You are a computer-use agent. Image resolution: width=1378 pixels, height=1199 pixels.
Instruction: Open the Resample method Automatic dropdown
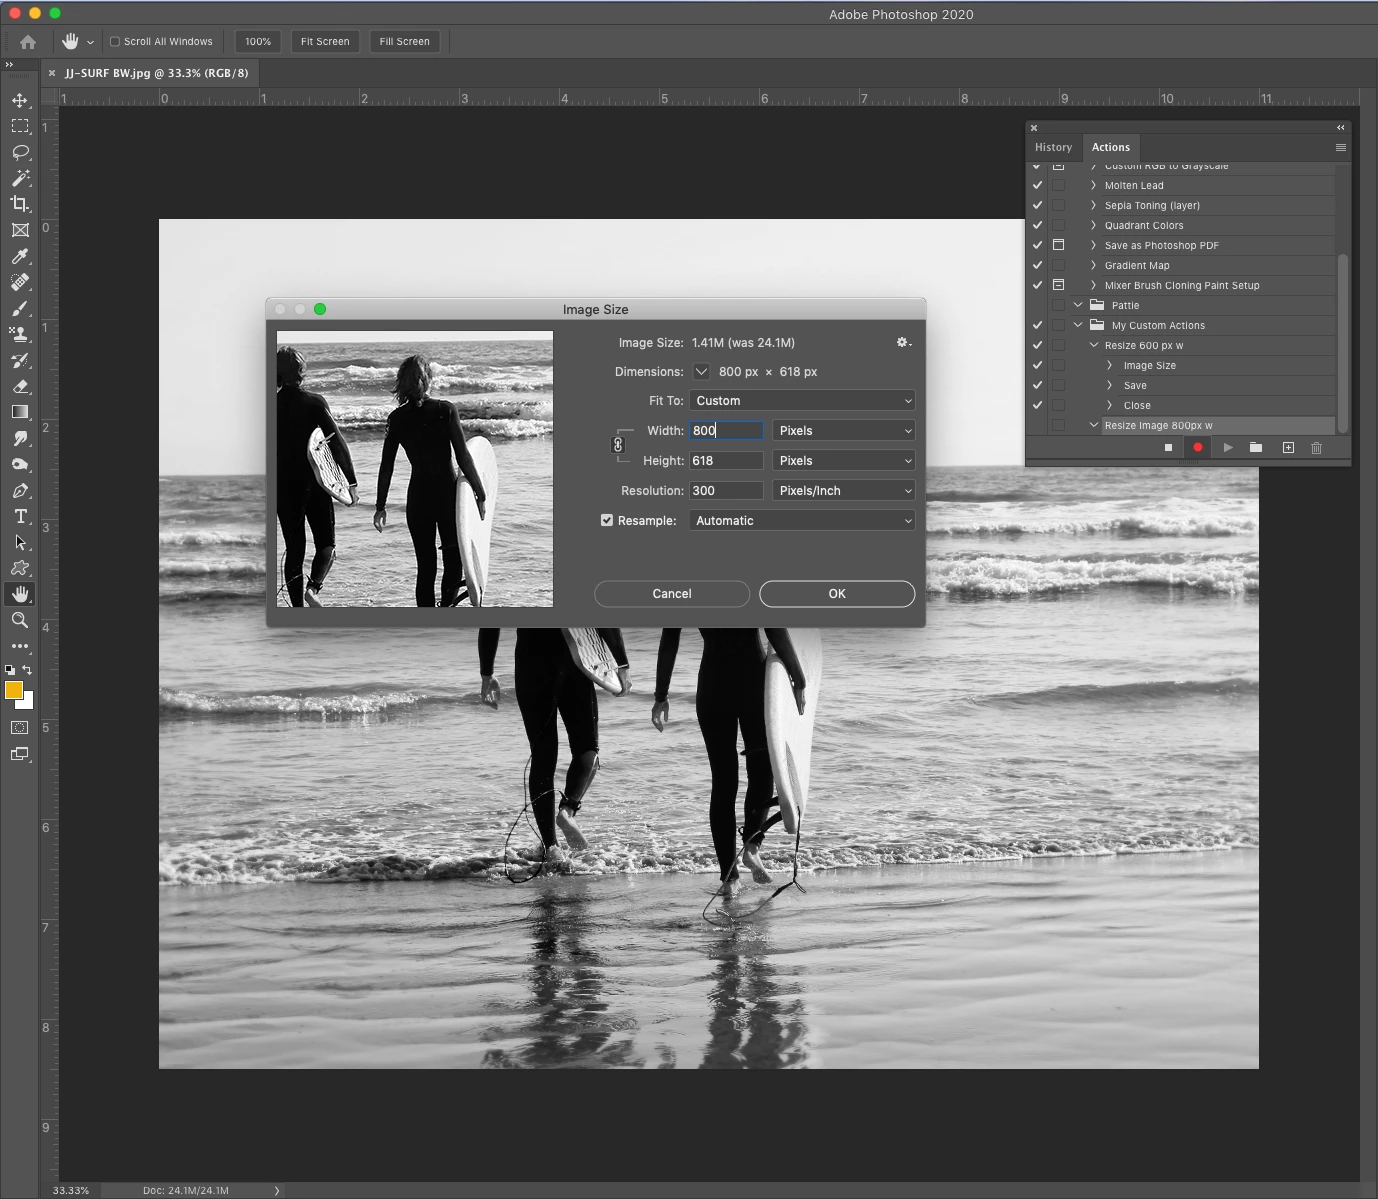[x=802, y=520]
